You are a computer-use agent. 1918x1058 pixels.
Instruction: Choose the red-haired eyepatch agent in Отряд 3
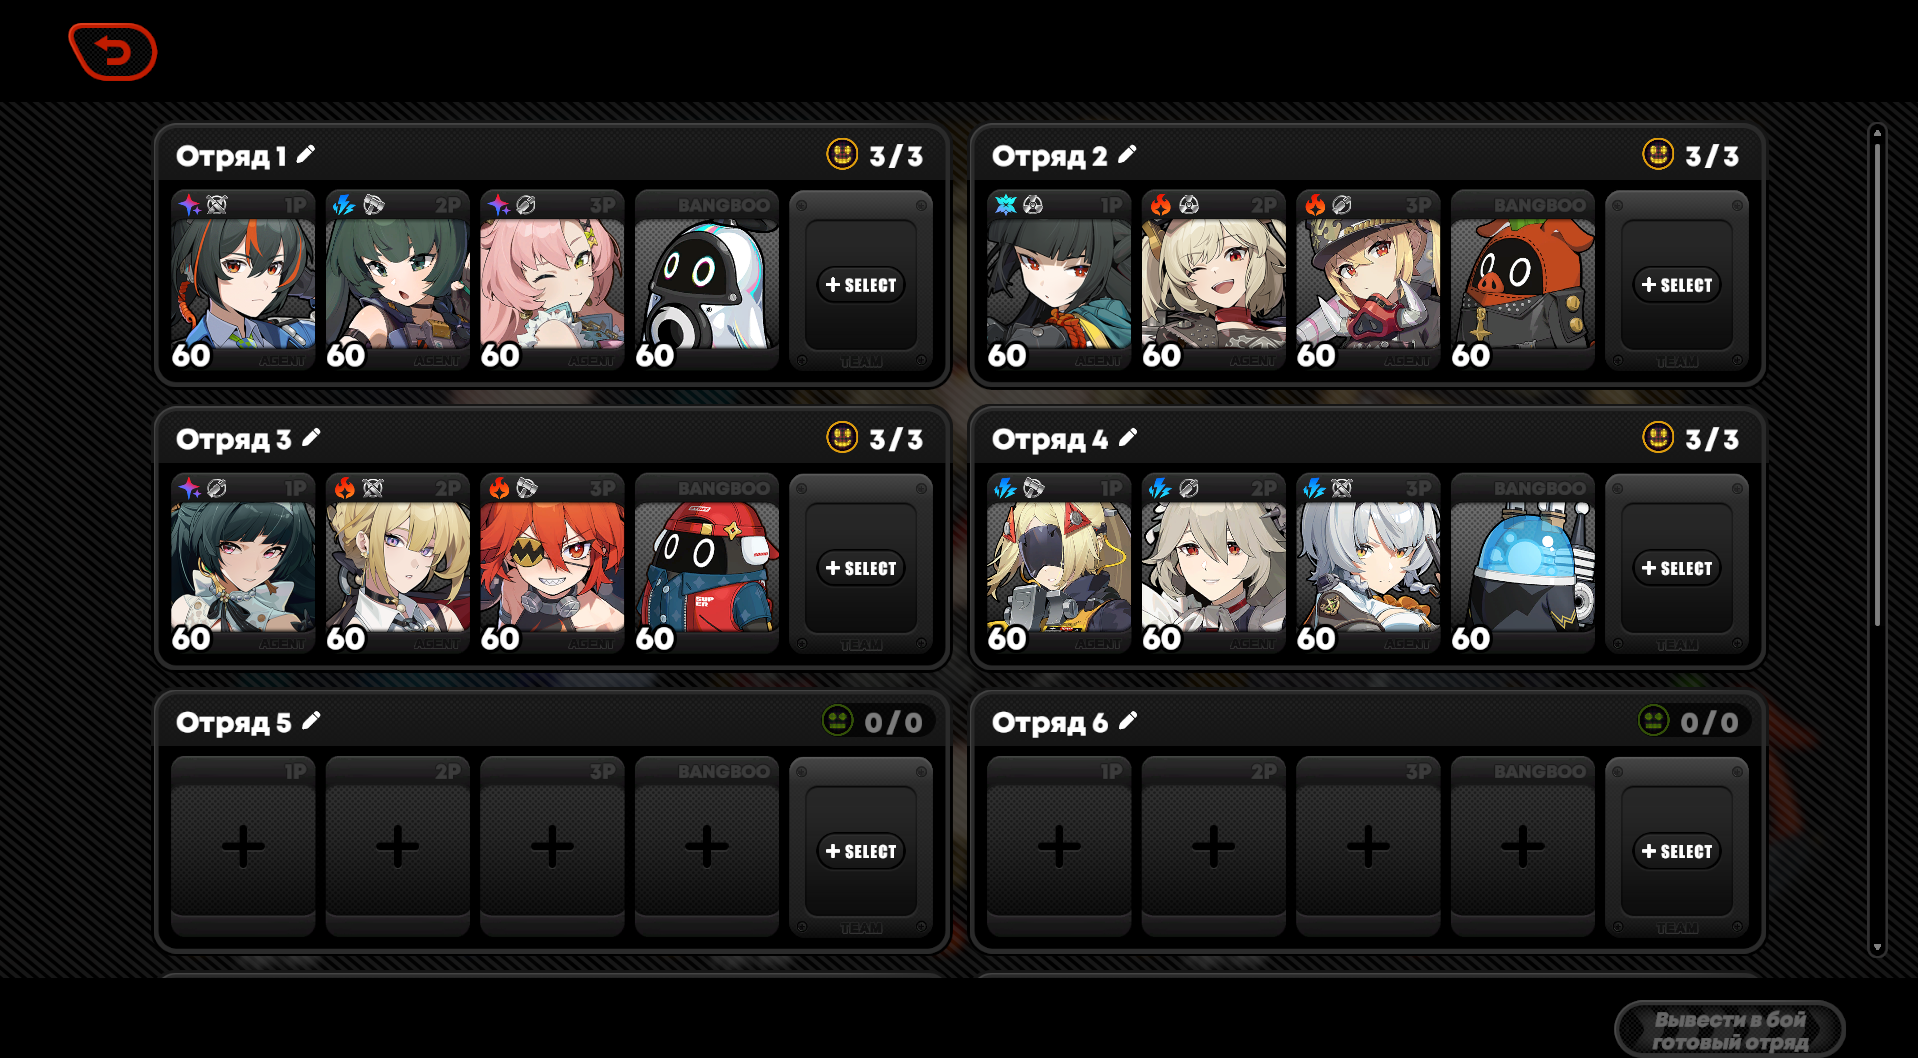coord(552,563)
